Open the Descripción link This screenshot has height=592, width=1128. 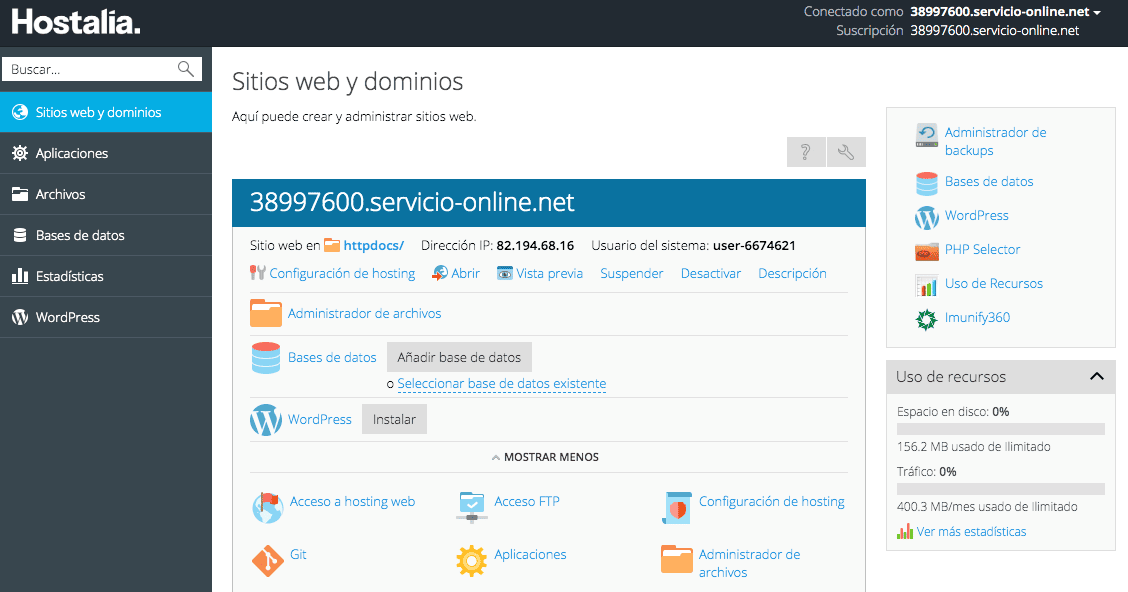[792, 273]
